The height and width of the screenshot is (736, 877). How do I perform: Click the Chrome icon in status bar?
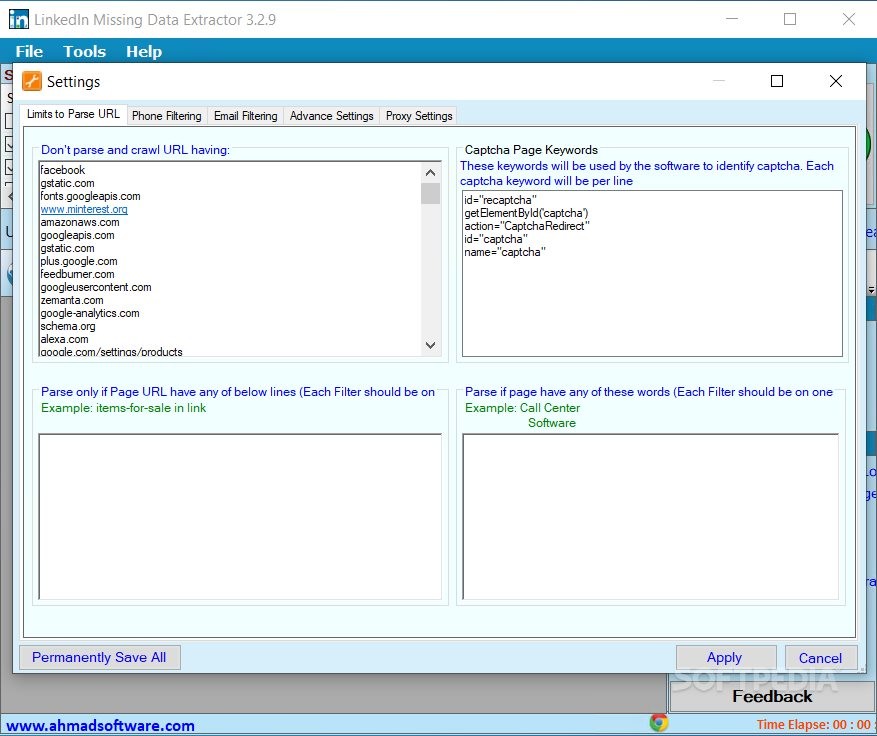pos(659,723)
